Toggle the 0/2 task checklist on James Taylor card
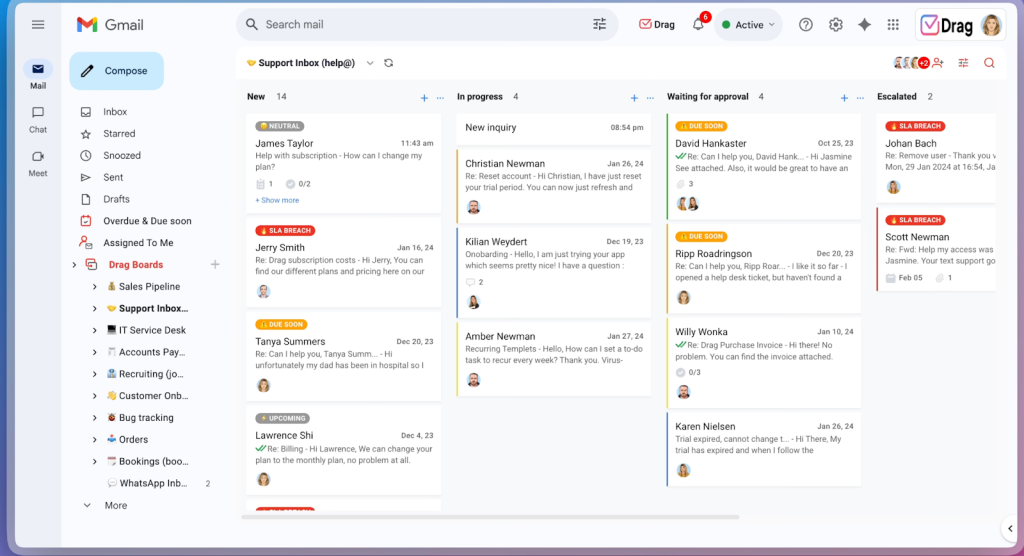The height and width of the screenshot is (556, 1024). pos(291,184)
